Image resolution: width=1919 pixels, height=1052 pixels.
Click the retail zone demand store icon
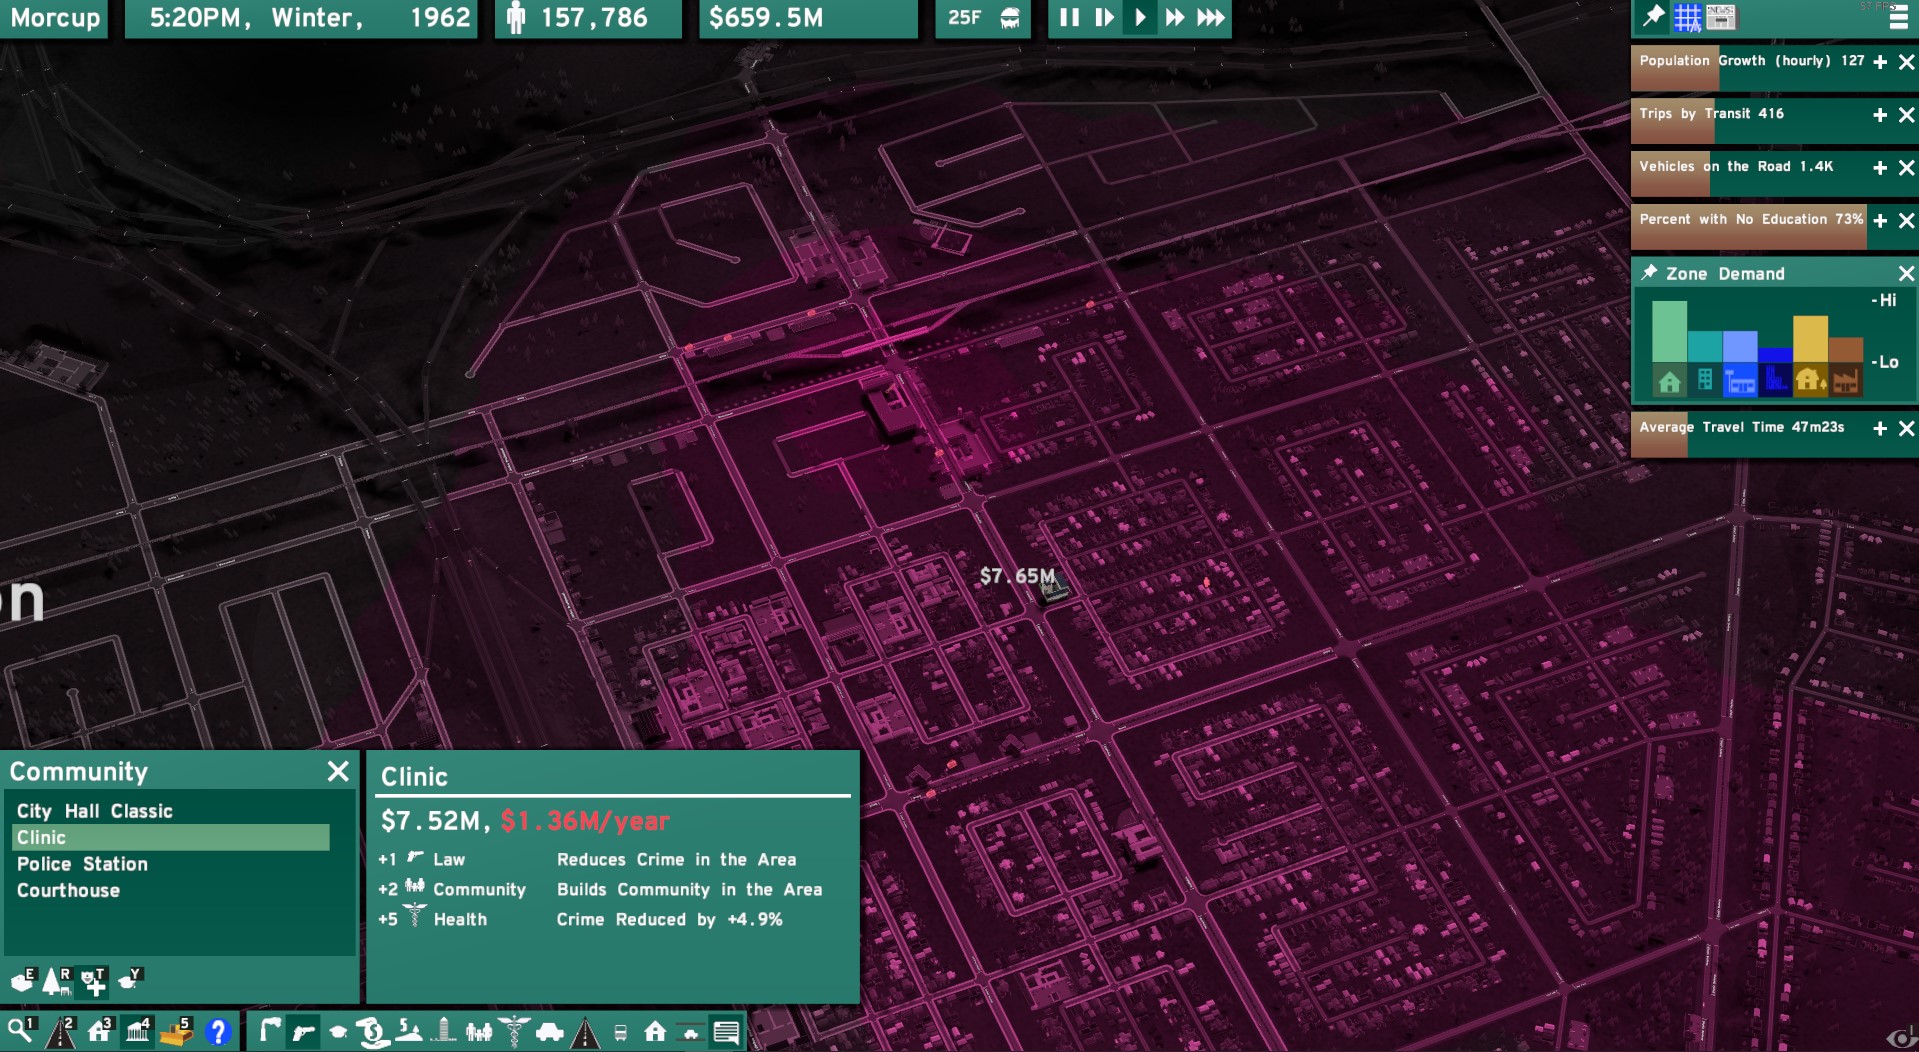pos(1740,381)
